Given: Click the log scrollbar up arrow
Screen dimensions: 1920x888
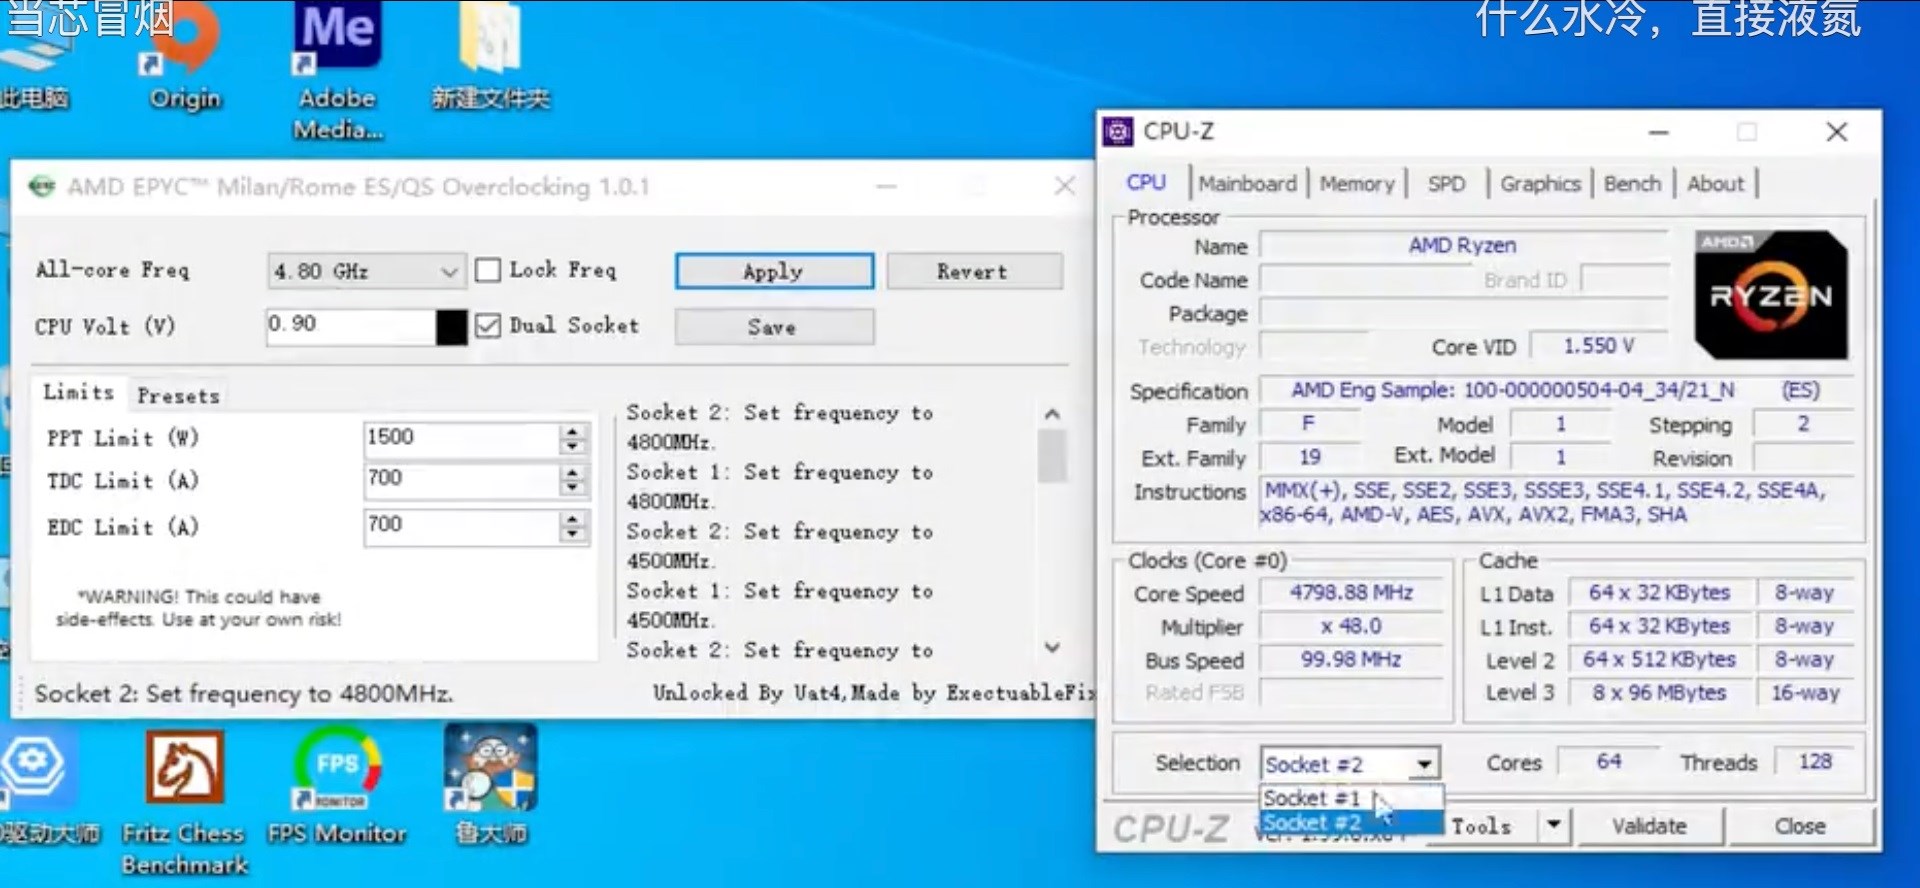Looking at the screenshot, I should click(1052, 414).
